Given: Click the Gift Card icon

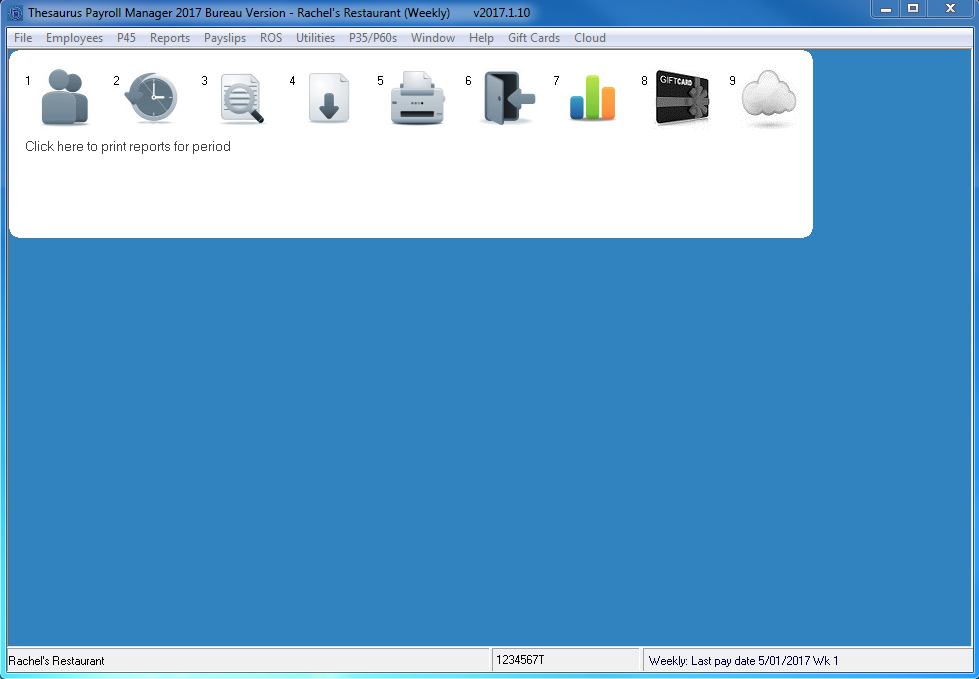Looking at the screenshot, I should 682,98.
